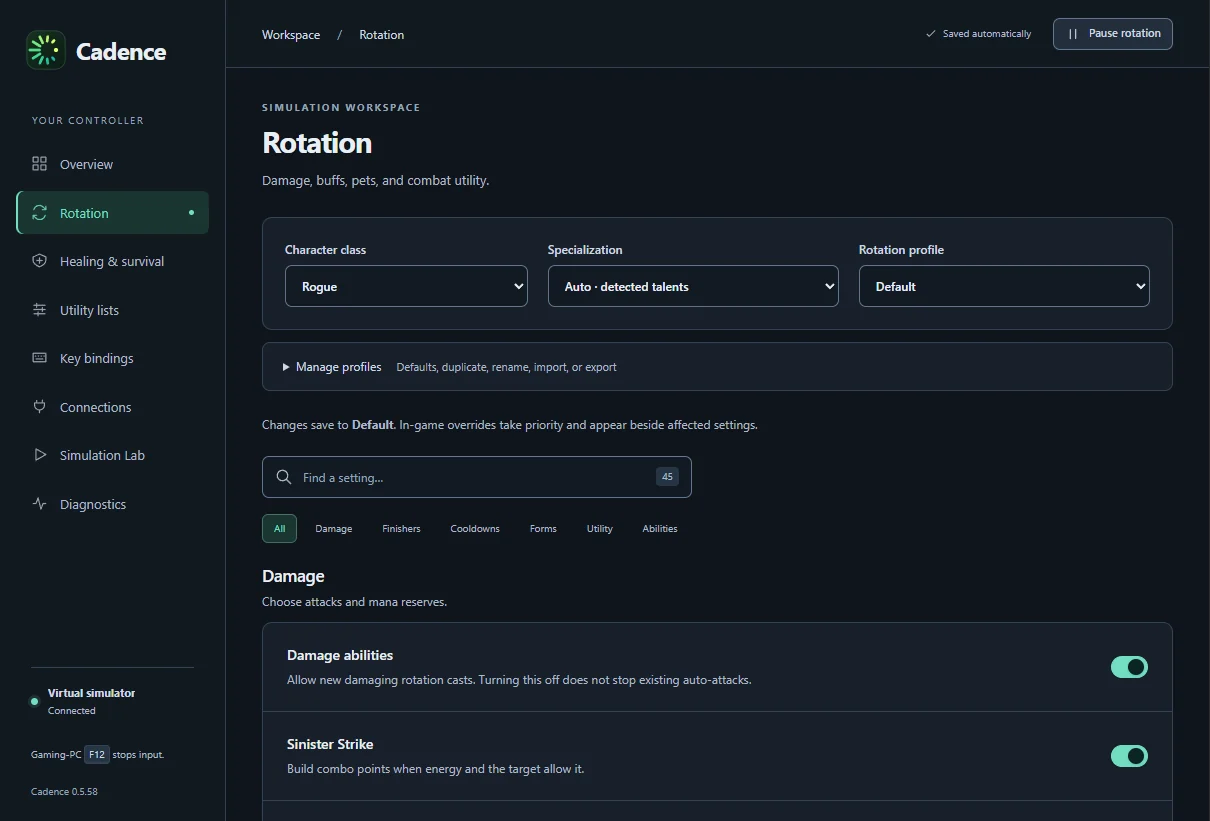Click the Cadence 0.5.58 version text
The height and width of the screenshot is (821, 1210).
pos(64,792)
